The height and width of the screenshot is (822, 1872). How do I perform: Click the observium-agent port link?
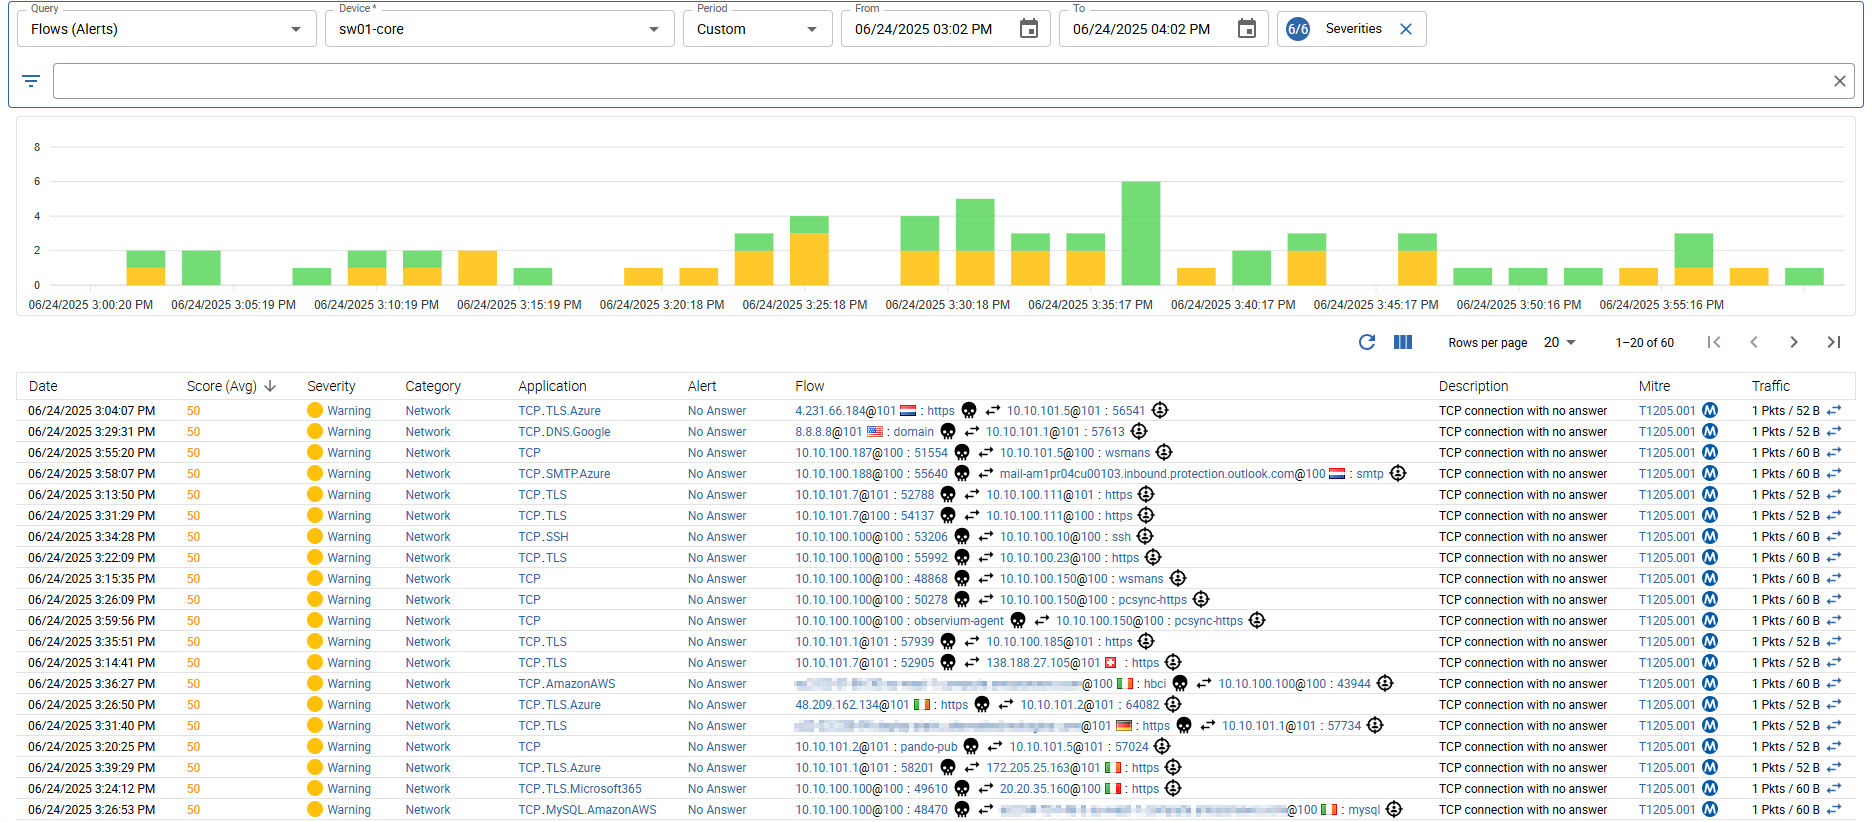[x=959, y=621]
